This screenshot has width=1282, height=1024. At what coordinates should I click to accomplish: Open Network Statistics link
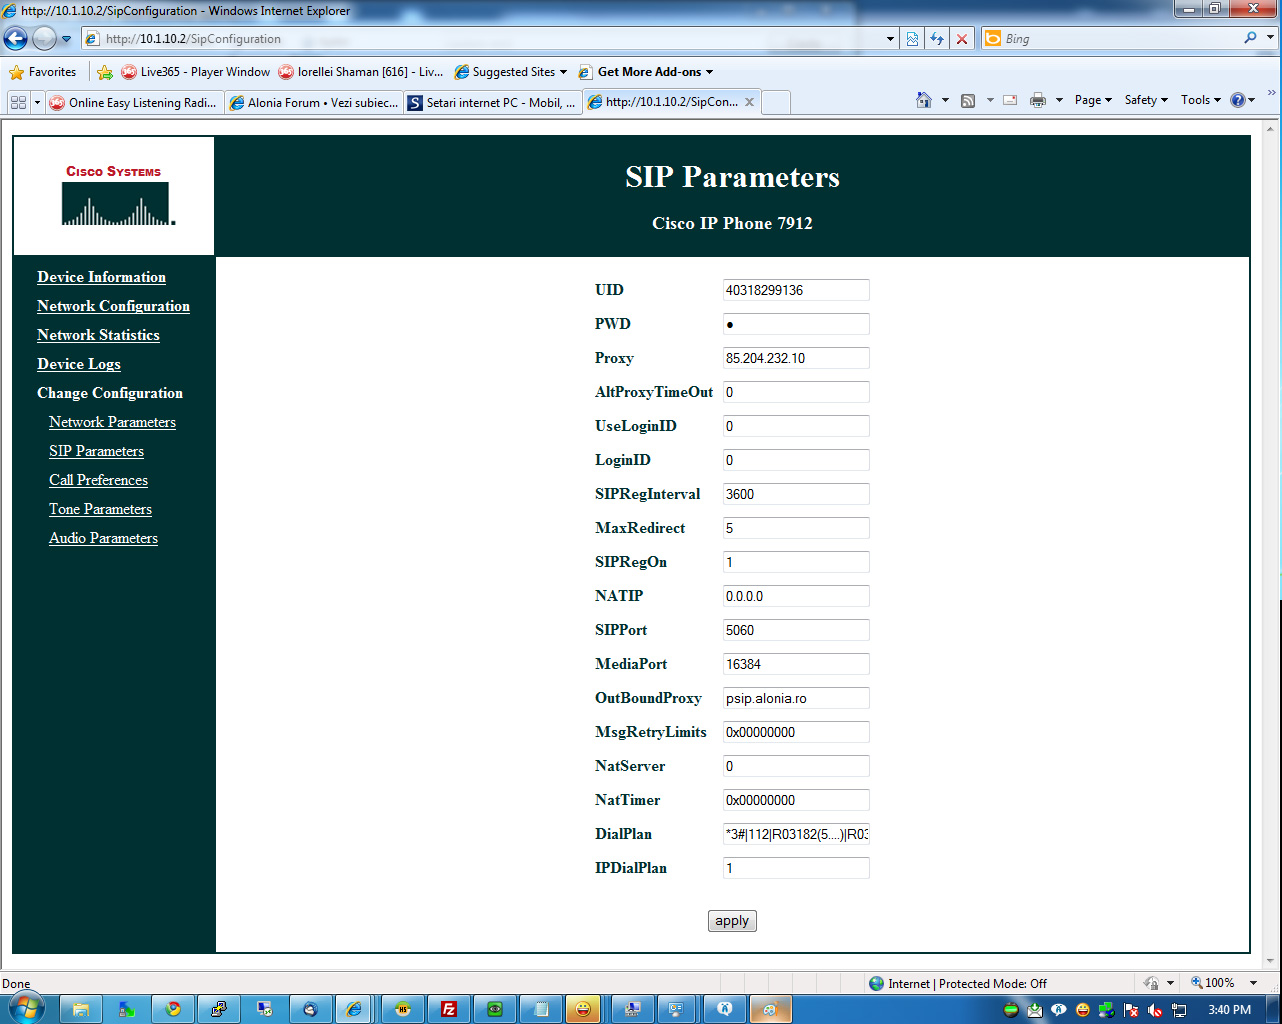pyautogui.click(x=98, y=335)
